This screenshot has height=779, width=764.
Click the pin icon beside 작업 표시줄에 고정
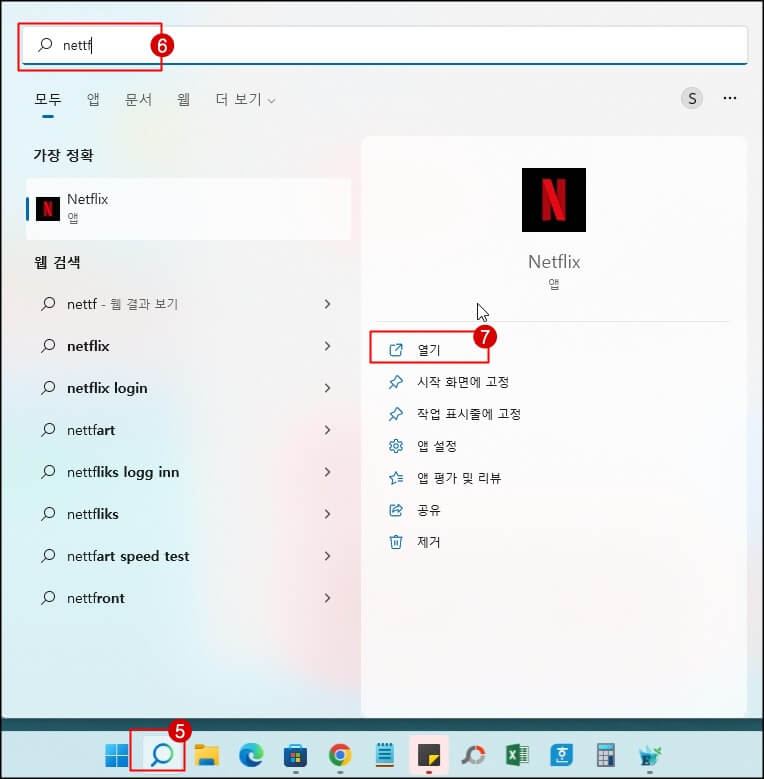[396, 414]
